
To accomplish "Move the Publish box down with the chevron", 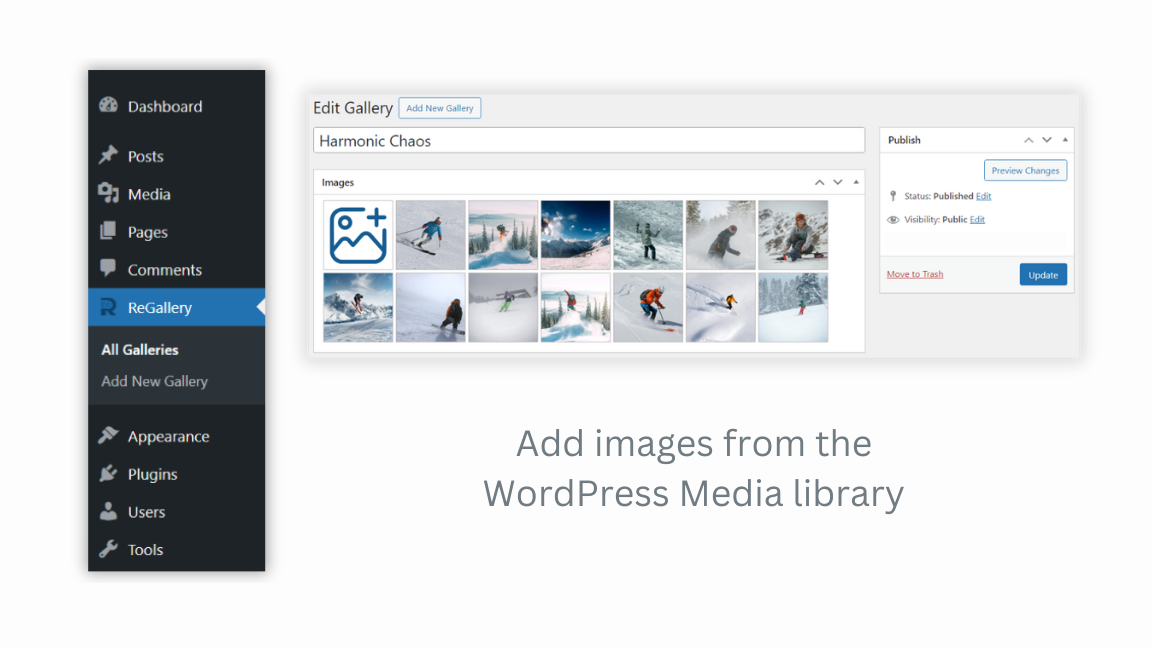I will [1046, 140].
